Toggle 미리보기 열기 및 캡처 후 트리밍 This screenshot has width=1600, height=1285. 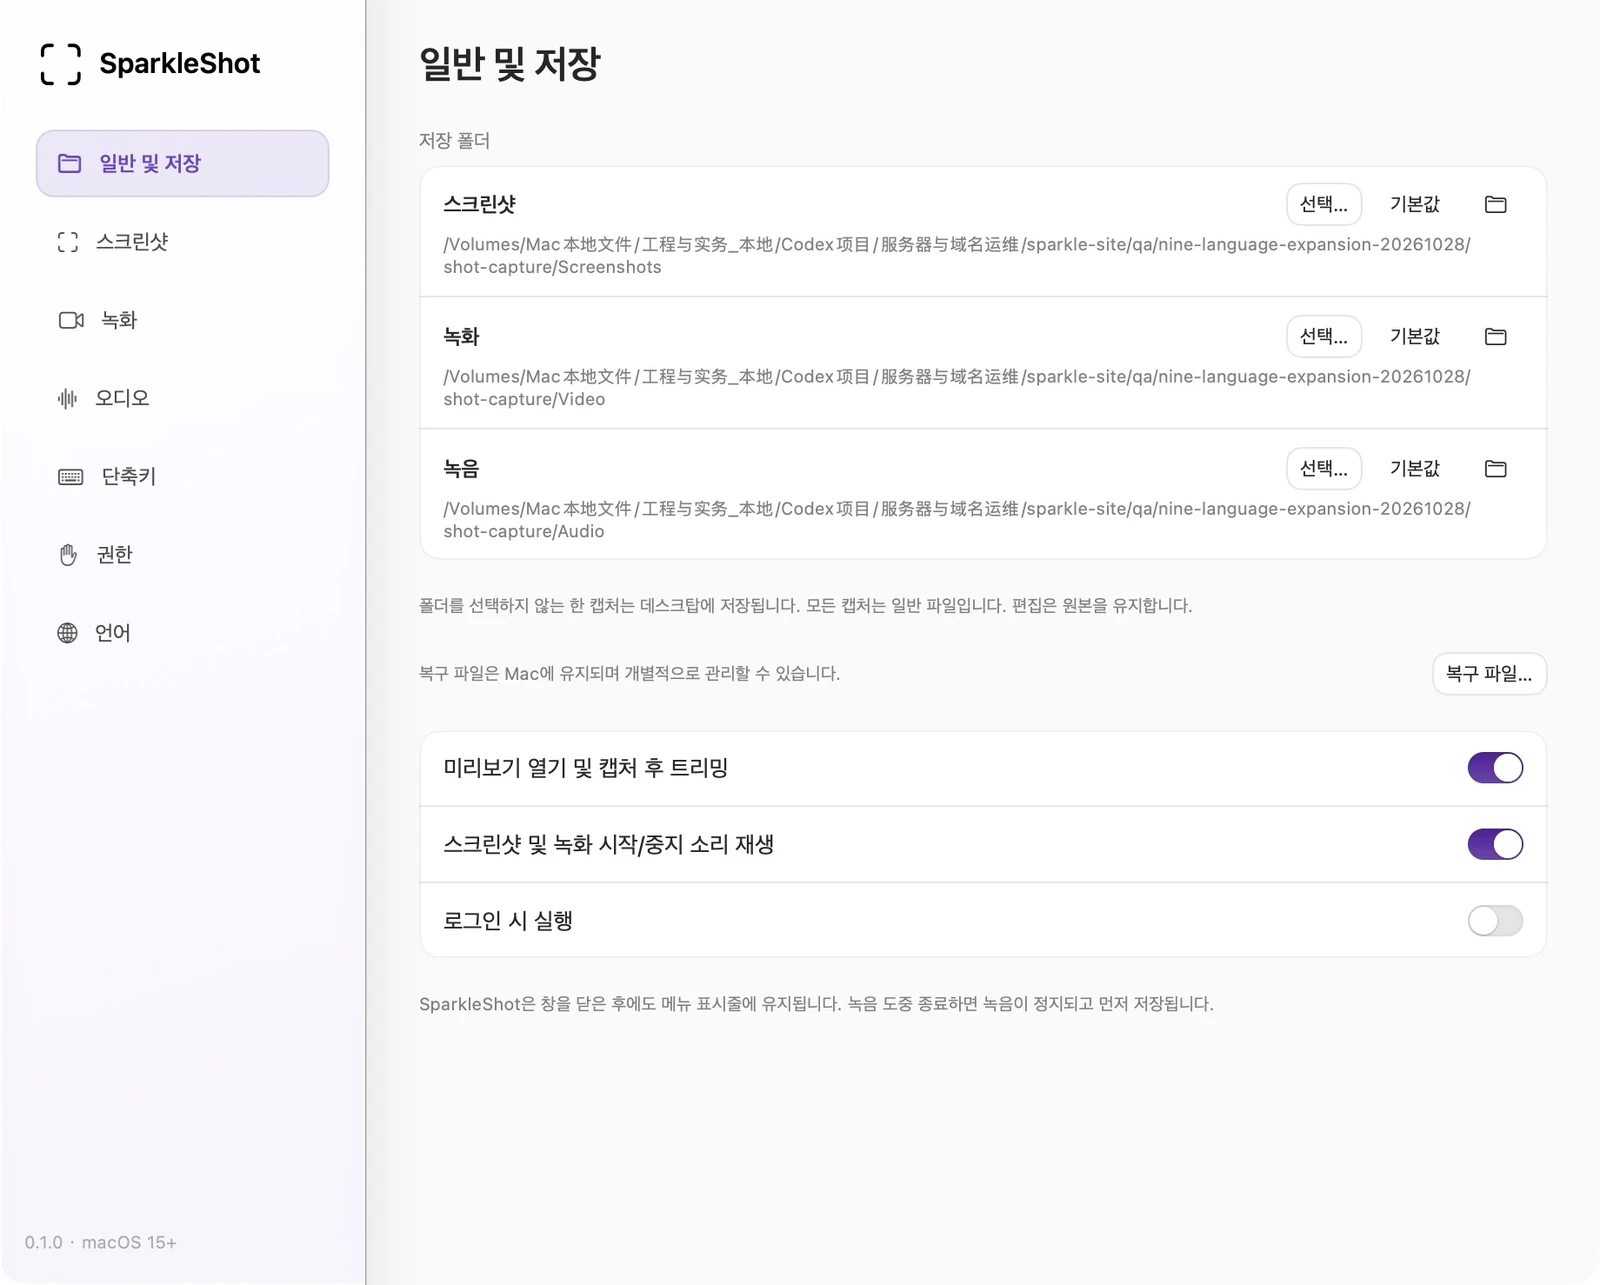(1495, 768)
